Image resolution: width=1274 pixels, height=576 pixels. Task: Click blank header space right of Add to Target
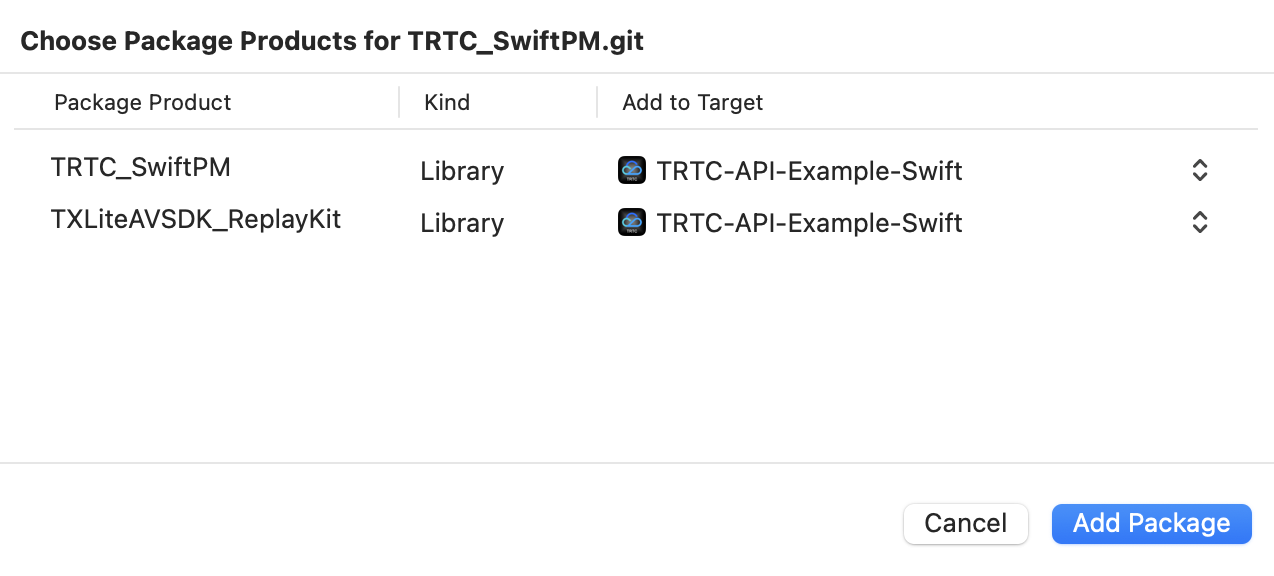click(1000, 102)
